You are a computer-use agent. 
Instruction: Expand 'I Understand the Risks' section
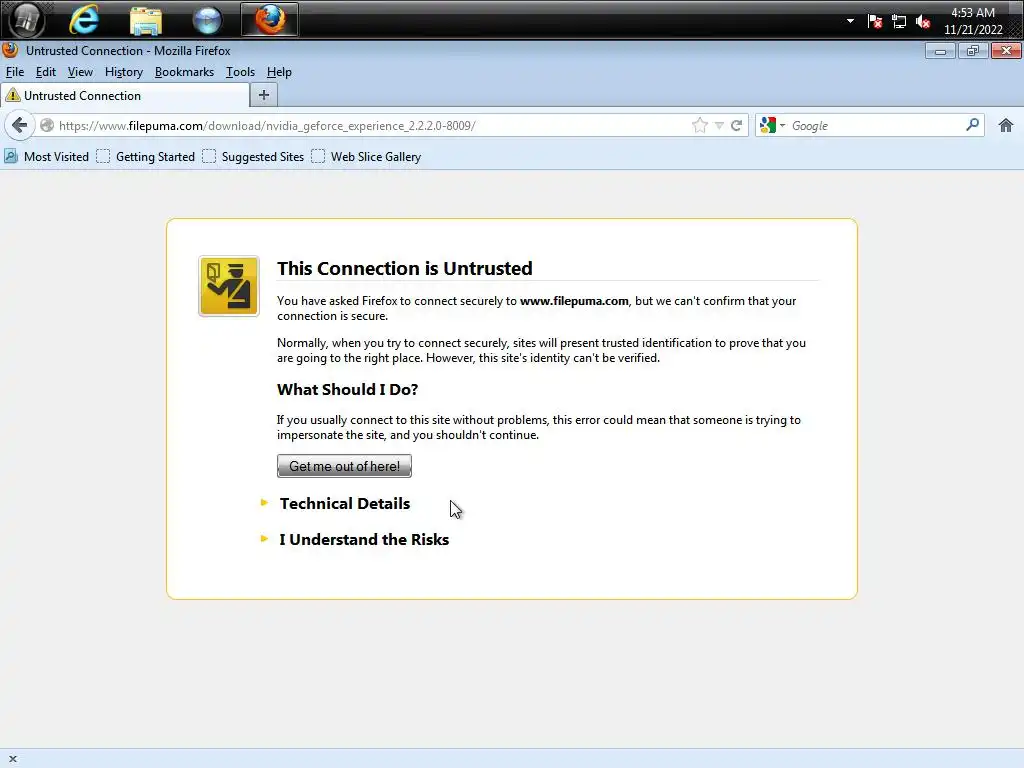364,539
